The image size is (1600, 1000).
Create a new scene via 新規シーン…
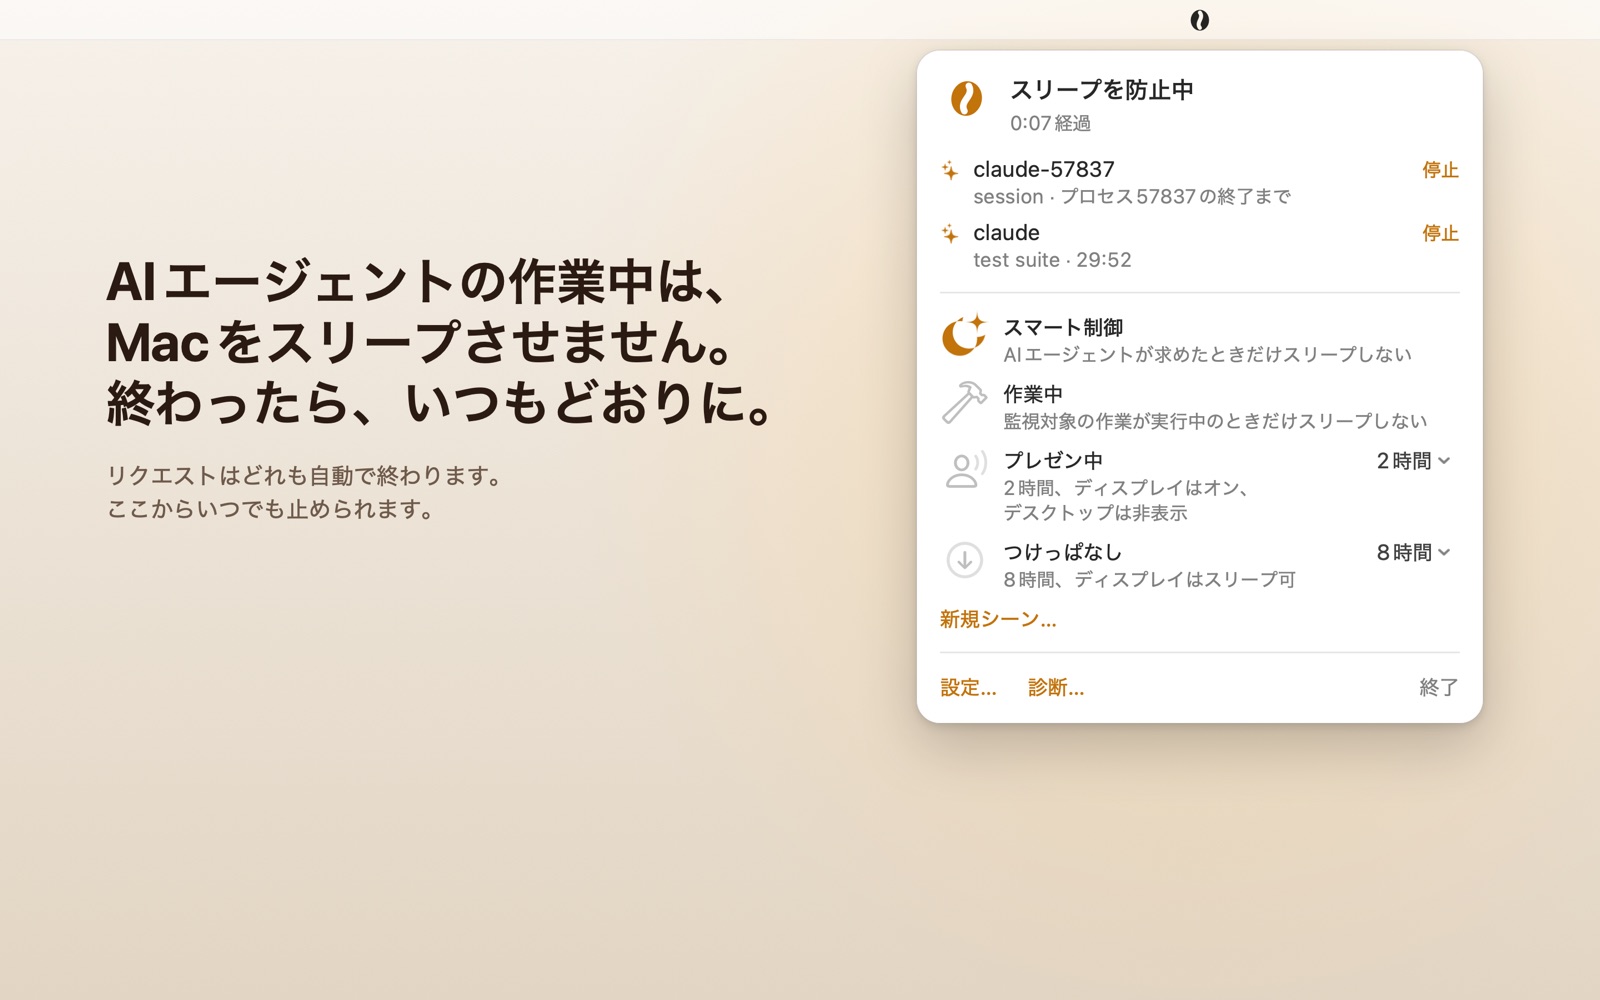pos(998,620)
